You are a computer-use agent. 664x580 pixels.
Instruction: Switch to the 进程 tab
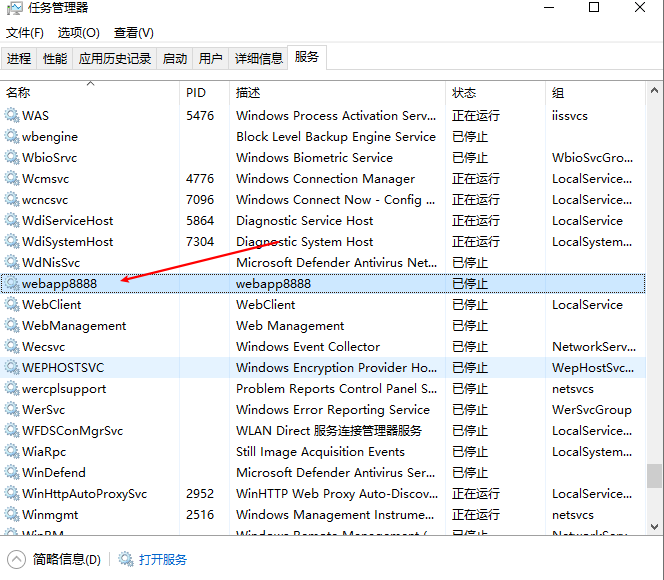(19, 58)
